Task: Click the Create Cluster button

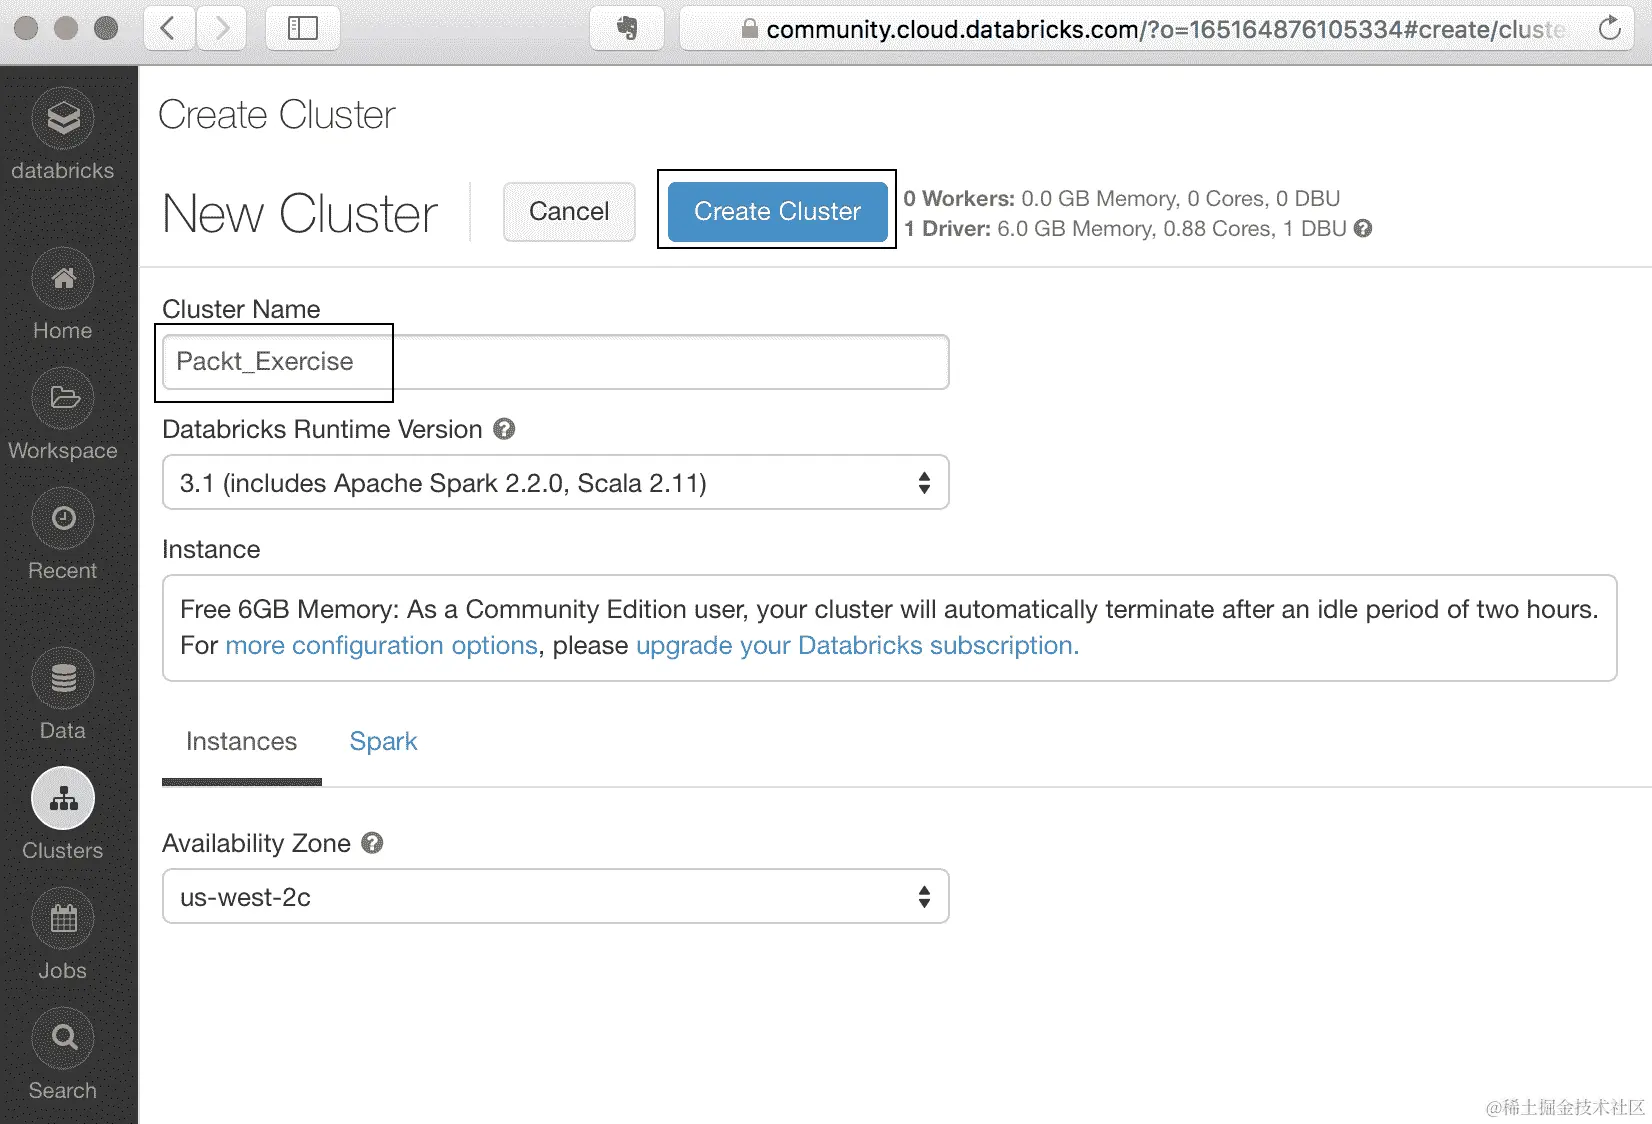Action: point(777,211)
